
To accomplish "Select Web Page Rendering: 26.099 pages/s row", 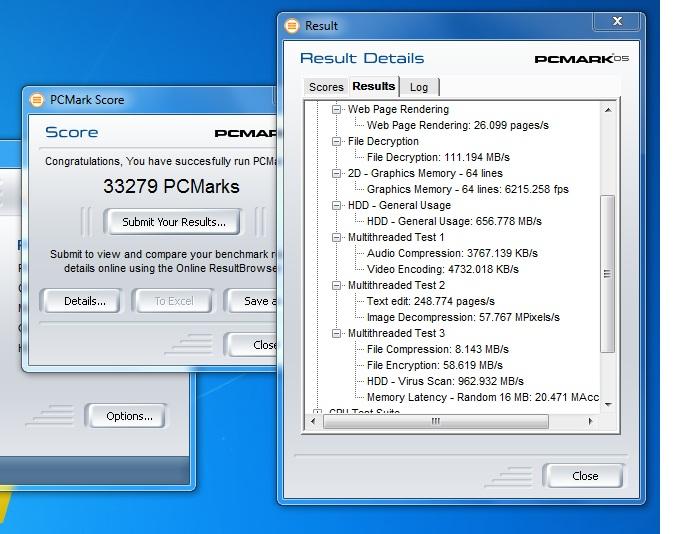I will [458, 125].
